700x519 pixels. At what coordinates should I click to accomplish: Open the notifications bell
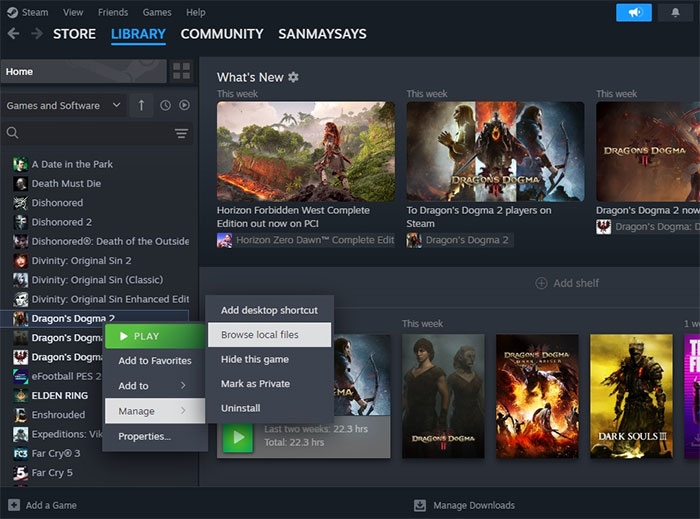coord(675,13)
